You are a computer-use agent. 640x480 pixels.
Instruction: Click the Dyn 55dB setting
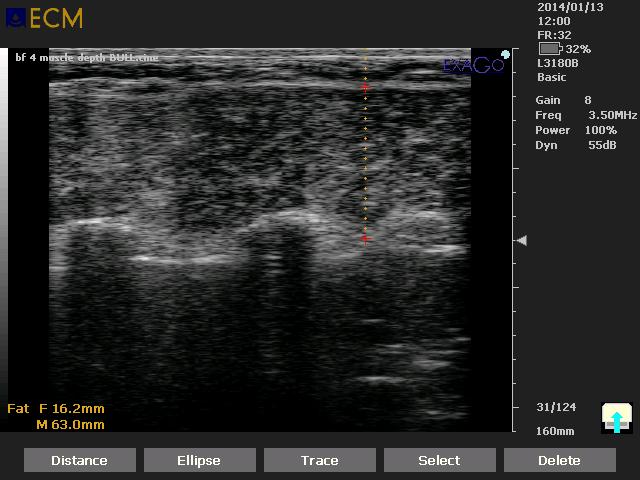(602, 145)
